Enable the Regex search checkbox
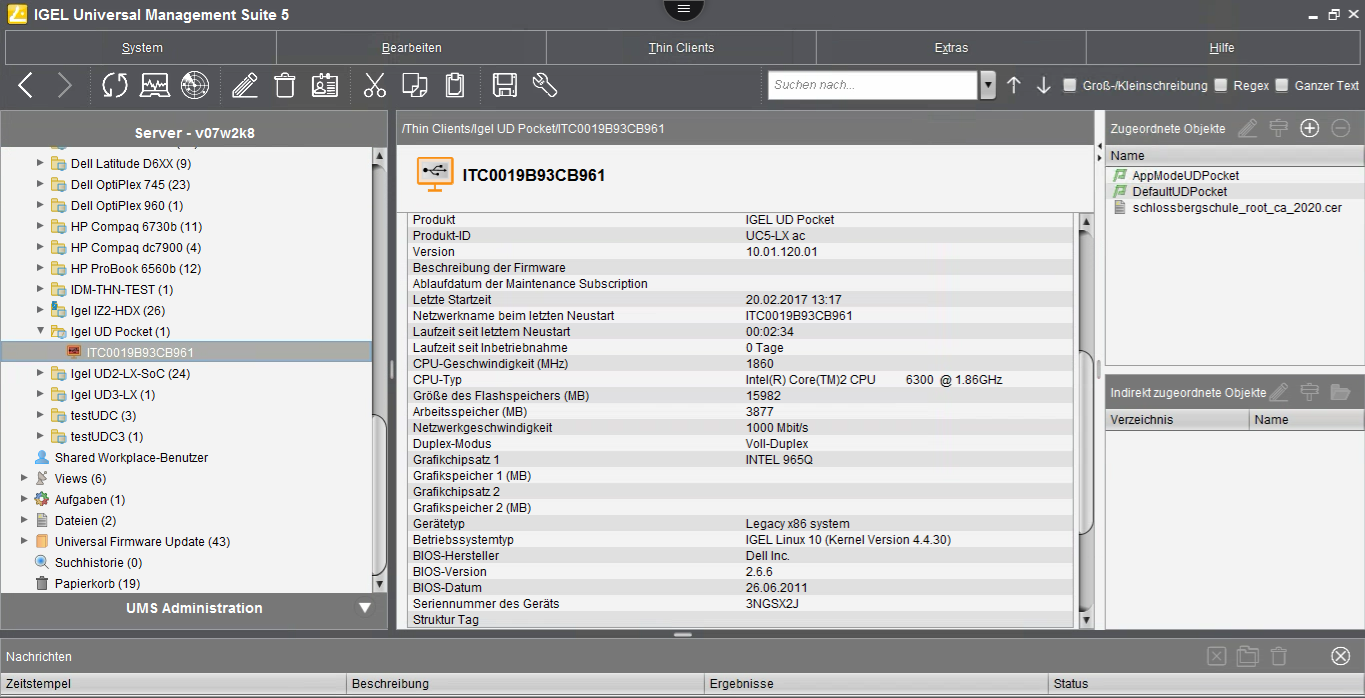This screenshot has height=698, width=1365. pyautogui.click(x=1218, y=85)
